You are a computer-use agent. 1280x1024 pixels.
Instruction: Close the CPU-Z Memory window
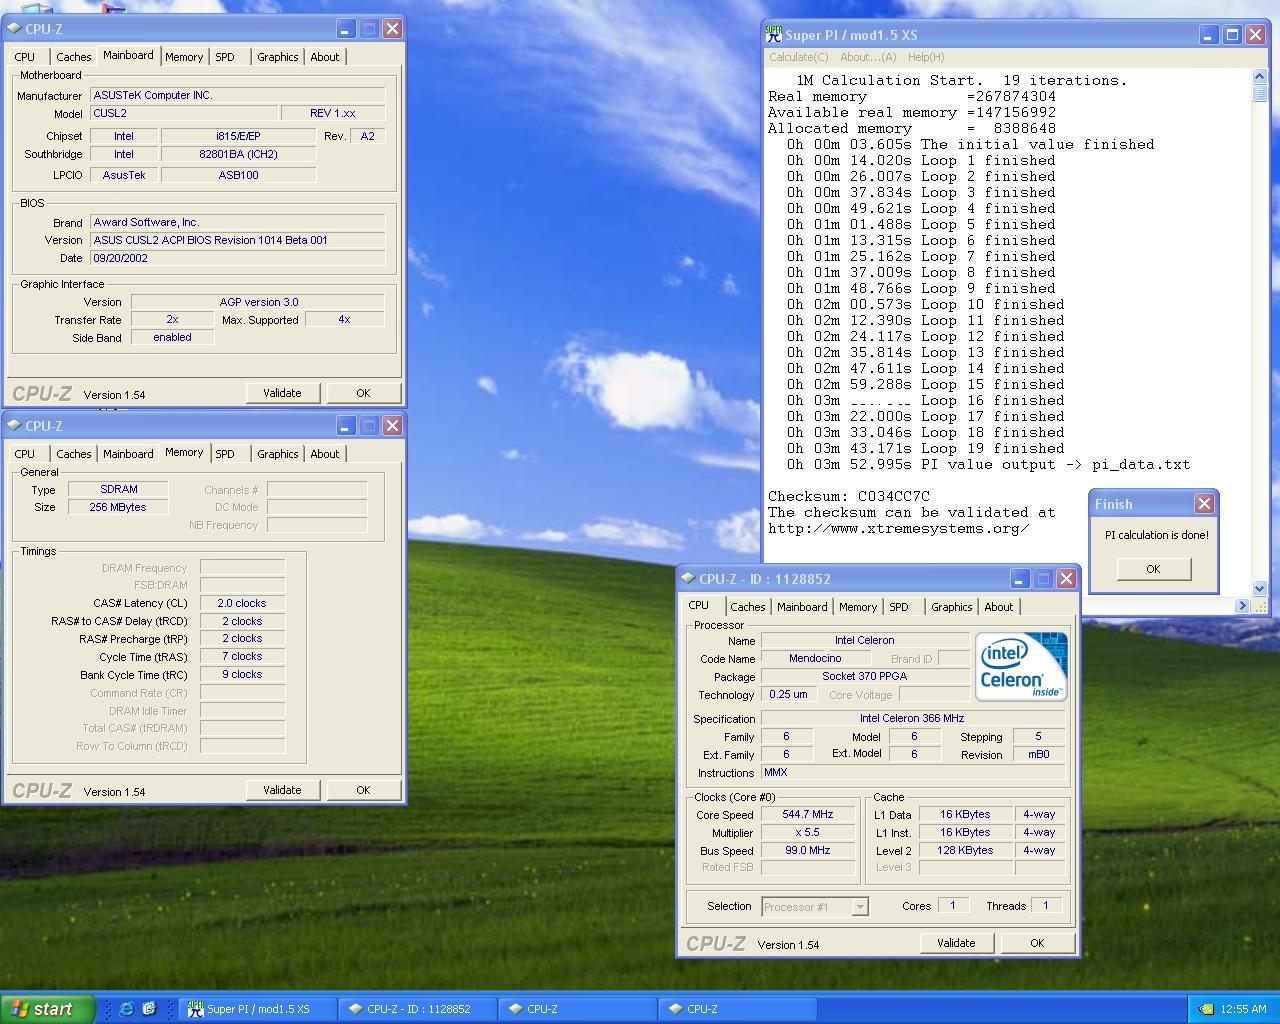(392, 425)
